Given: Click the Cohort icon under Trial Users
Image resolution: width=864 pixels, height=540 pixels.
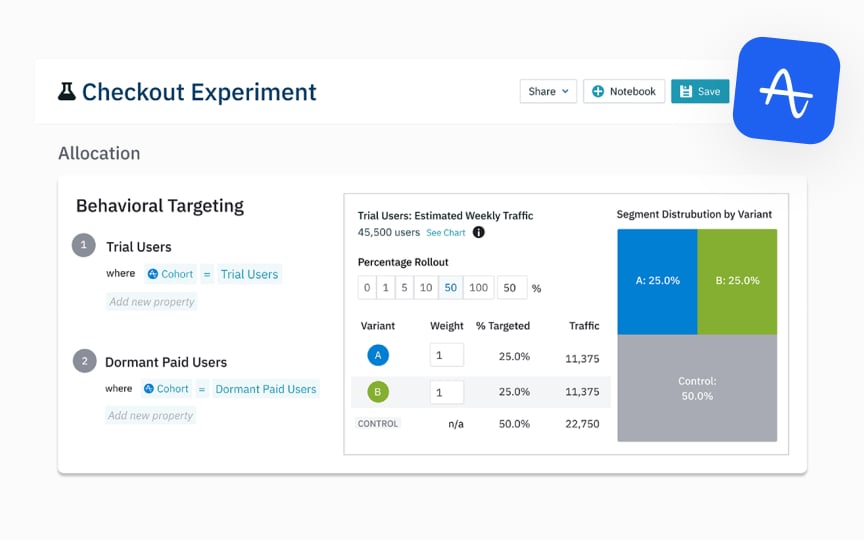Looking at the screenshot, I should point(153,274).
